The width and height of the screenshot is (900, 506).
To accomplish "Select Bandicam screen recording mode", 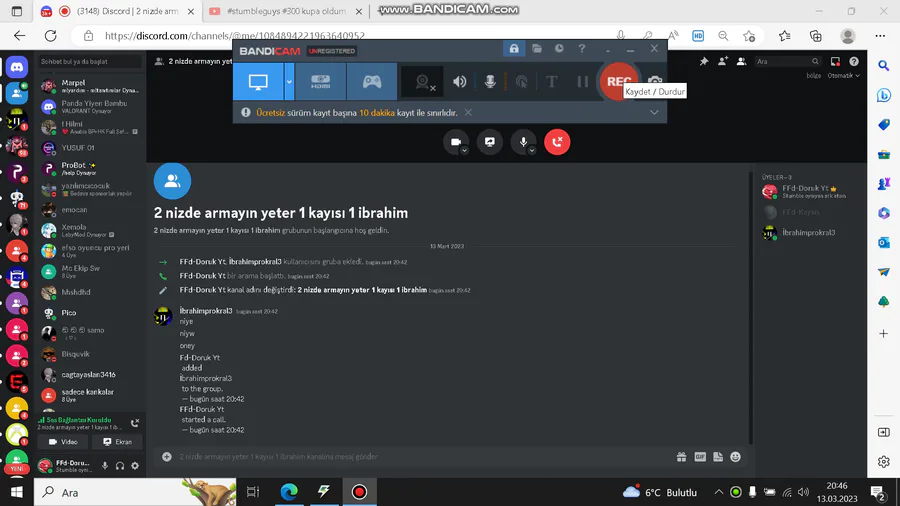I will (258, 81).
